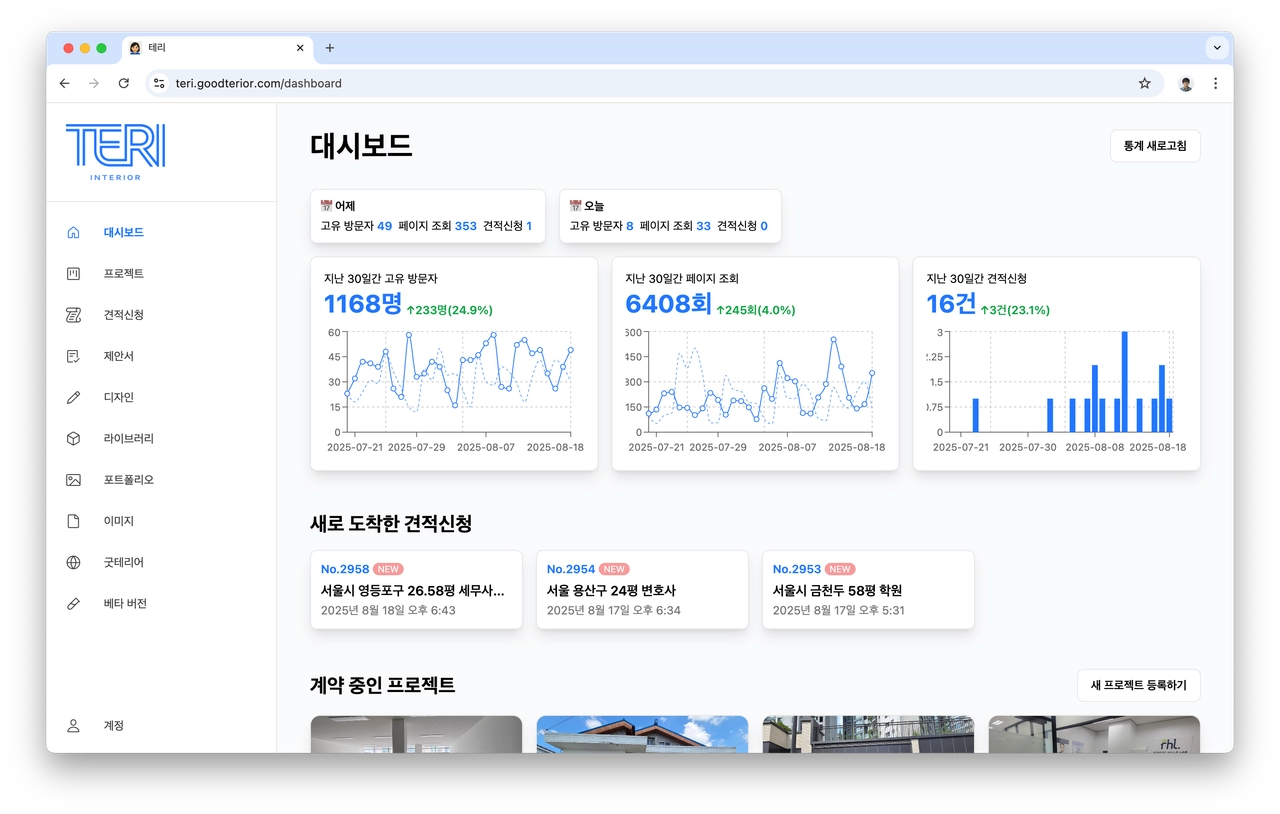The width and height of the screenshot is (1280, 814).
Task: Click the 새 프로젝트 등록하기 button
Action: click(1138, 686)
